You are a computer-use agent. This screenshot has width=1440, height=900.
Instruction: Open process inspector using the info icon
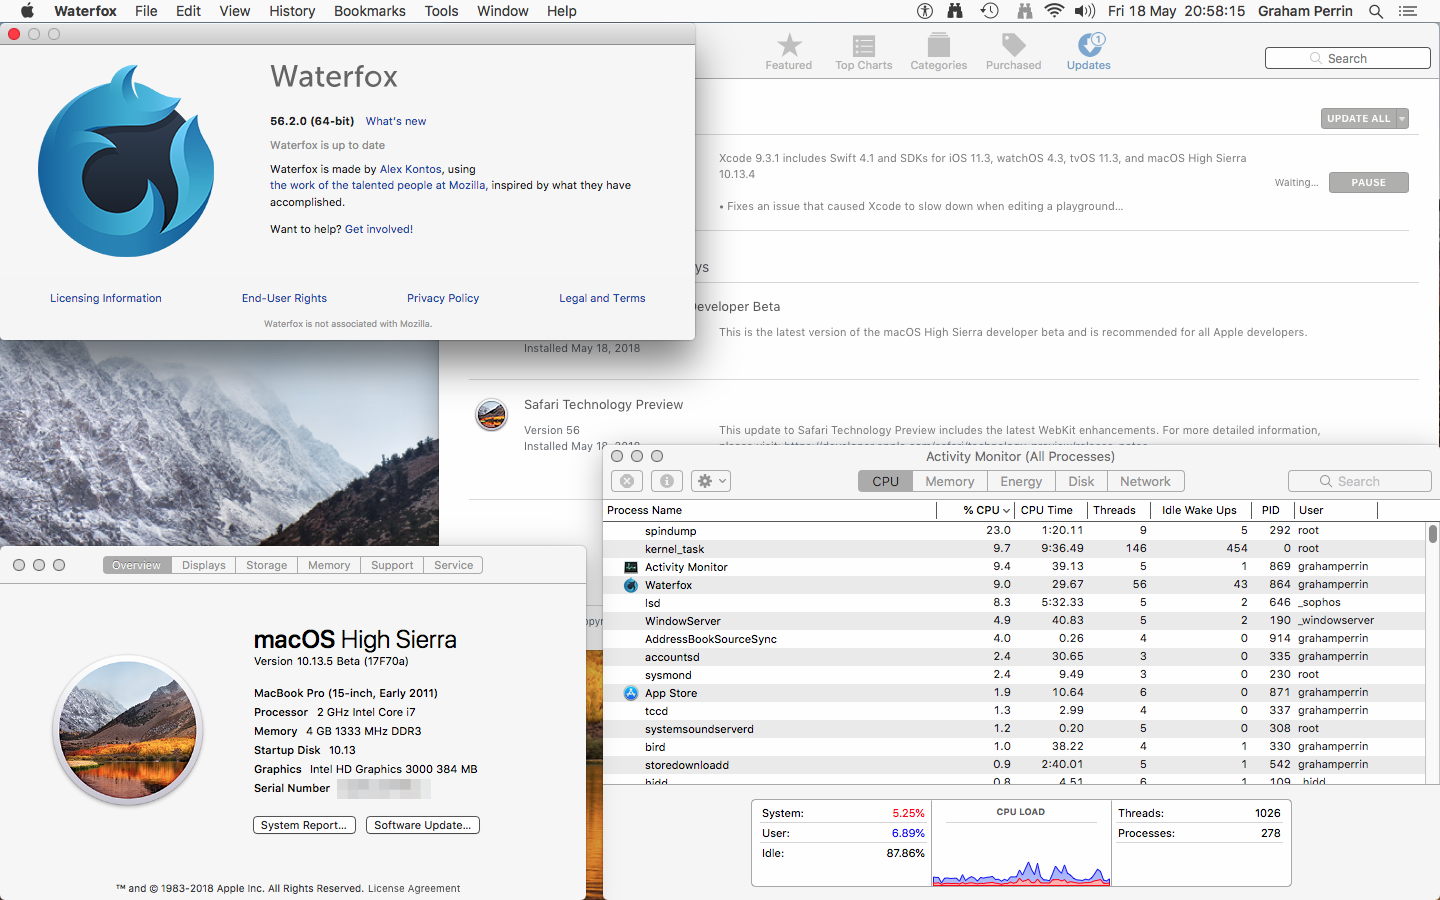[666, 481]
